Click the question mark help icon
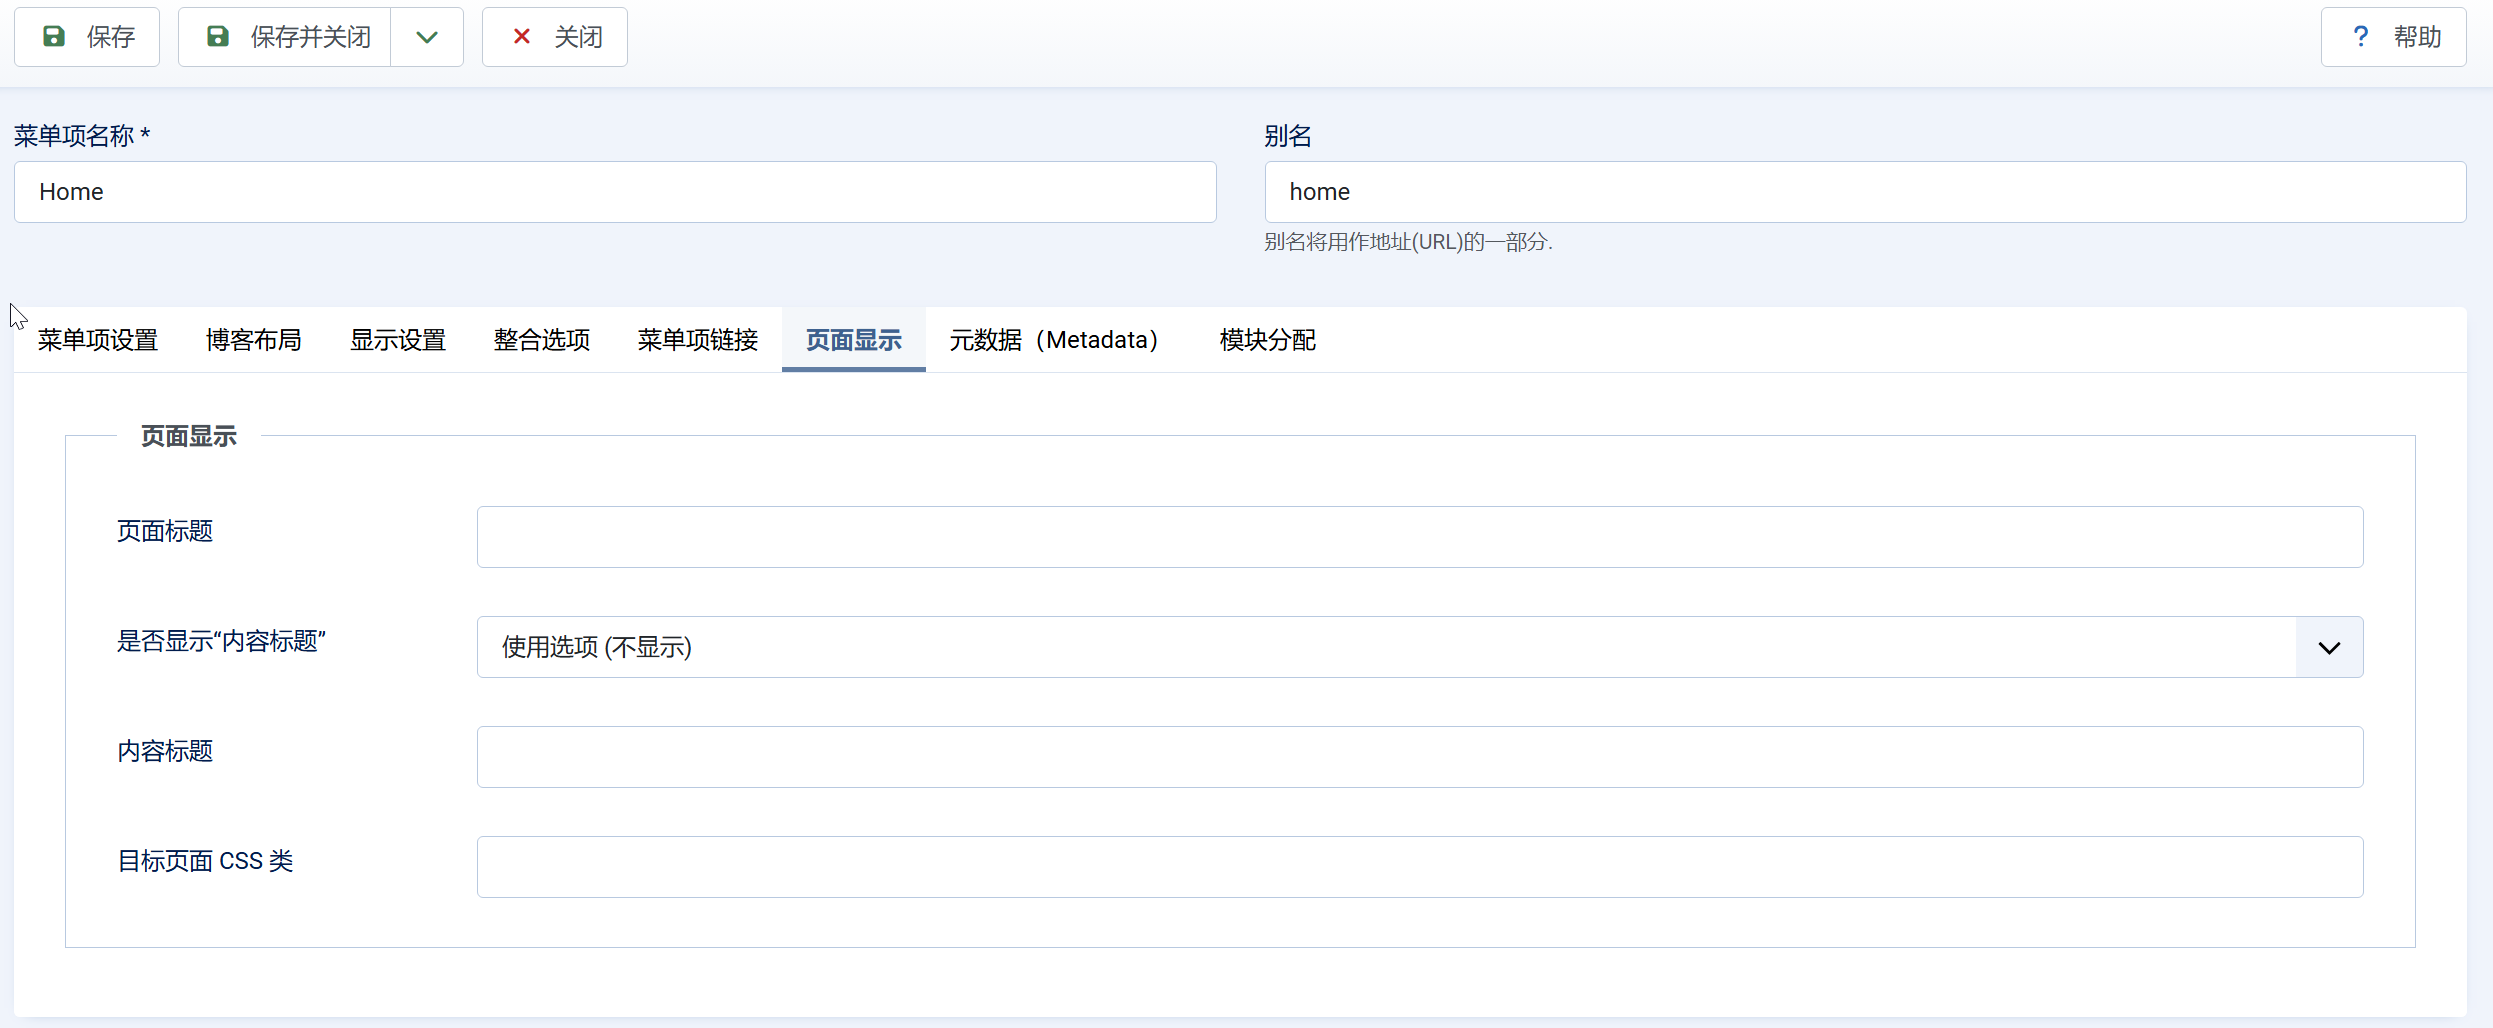2493x1028 pixels. pos(2360,37)
